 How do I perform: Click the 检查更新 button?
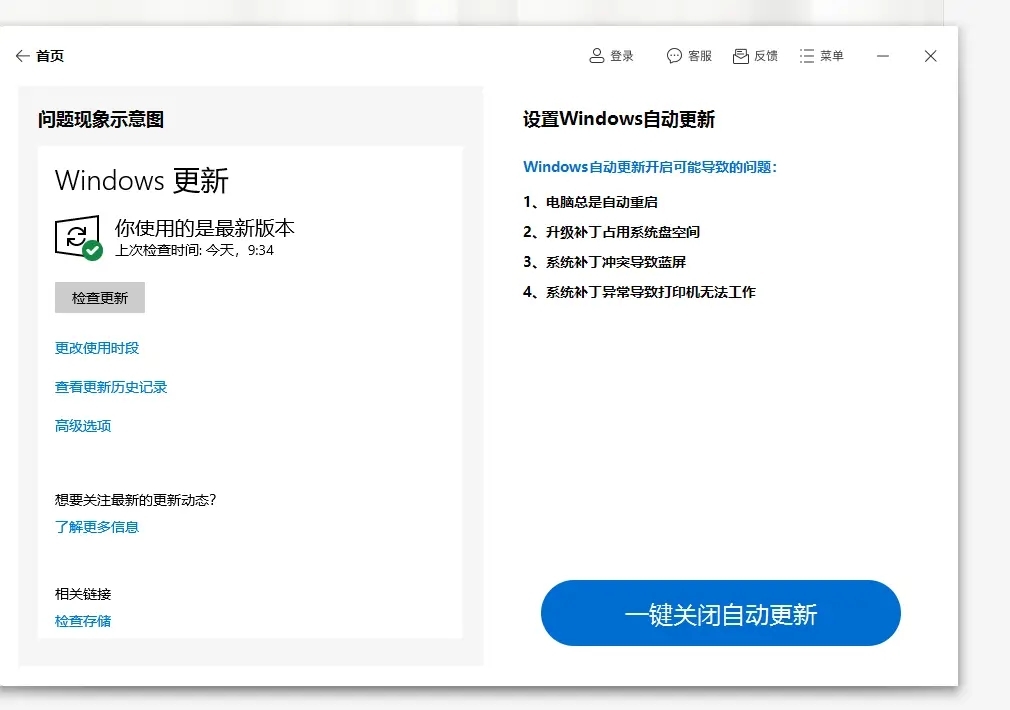coord(100,298)
